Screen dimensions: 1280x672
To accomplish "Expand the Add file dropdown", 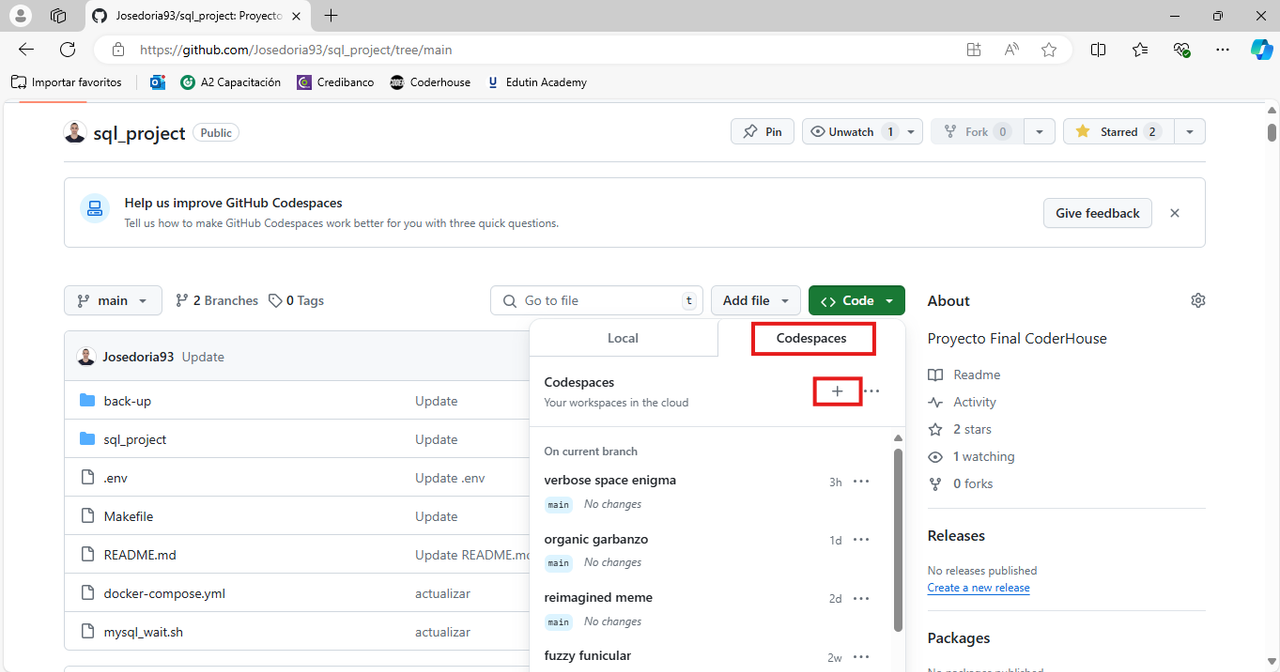I will pos(755,301).
